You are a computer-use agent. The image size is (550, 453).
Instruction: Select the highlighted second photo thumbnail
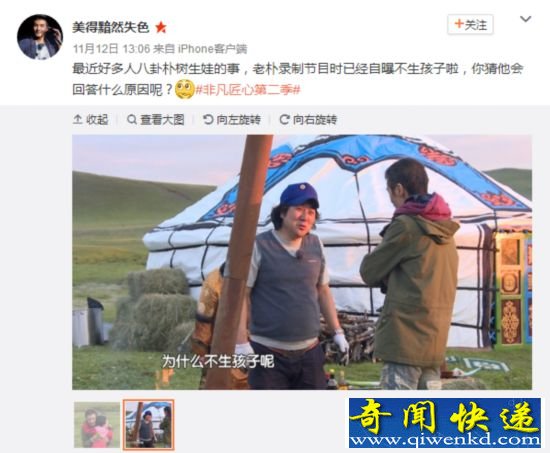click(x=148, y=425)
